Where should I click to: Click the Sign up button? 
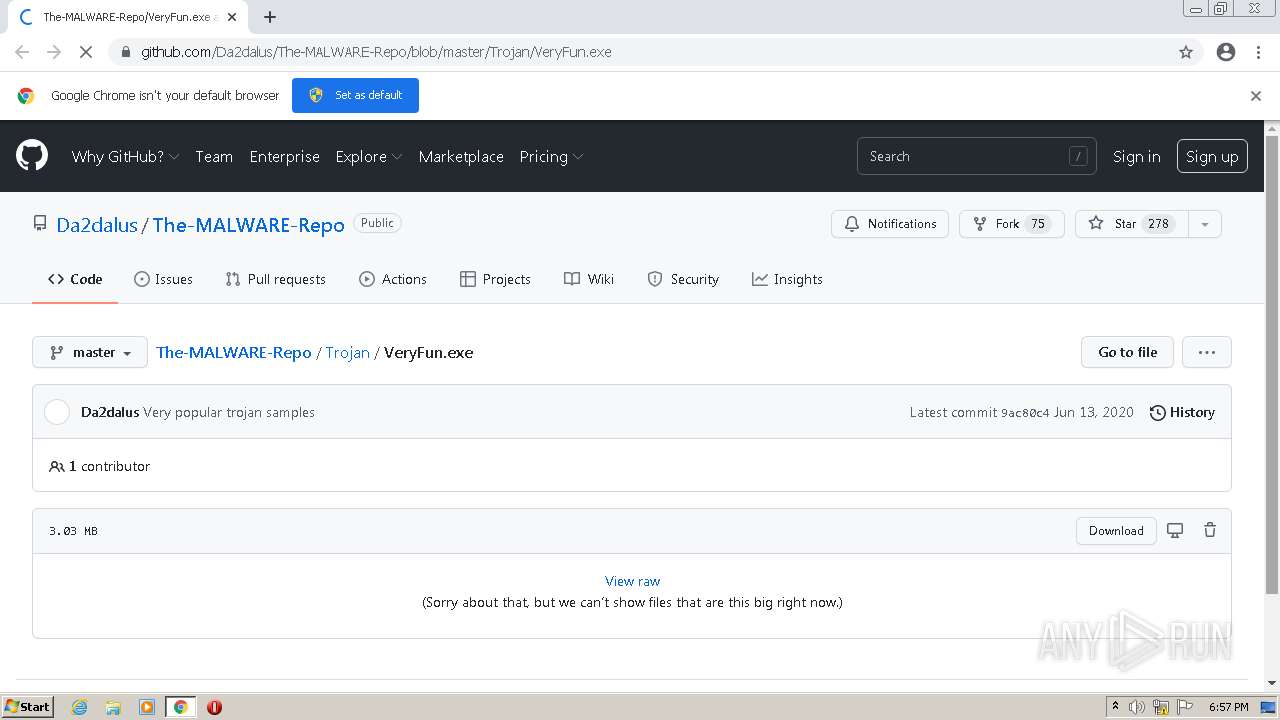click(x=1212, y=156)
